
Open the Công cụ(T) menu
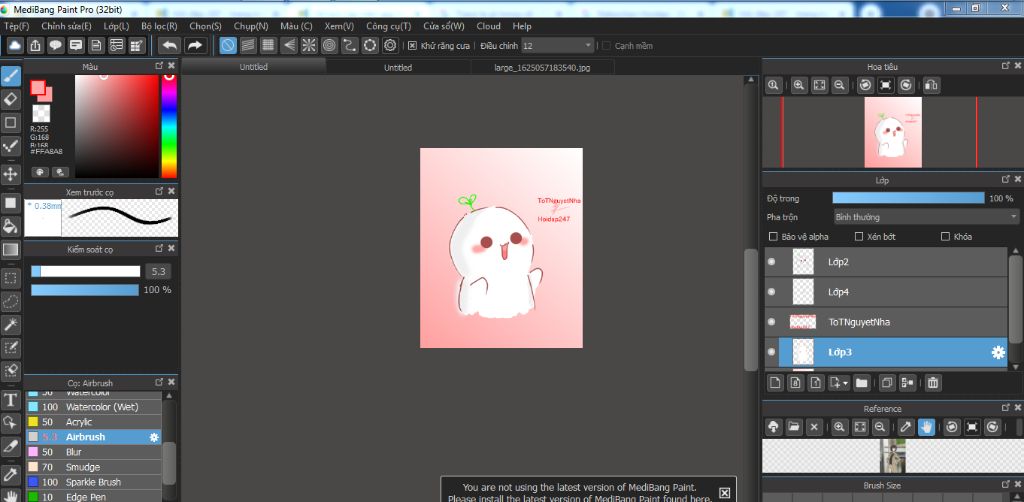(x=389, y=26)
